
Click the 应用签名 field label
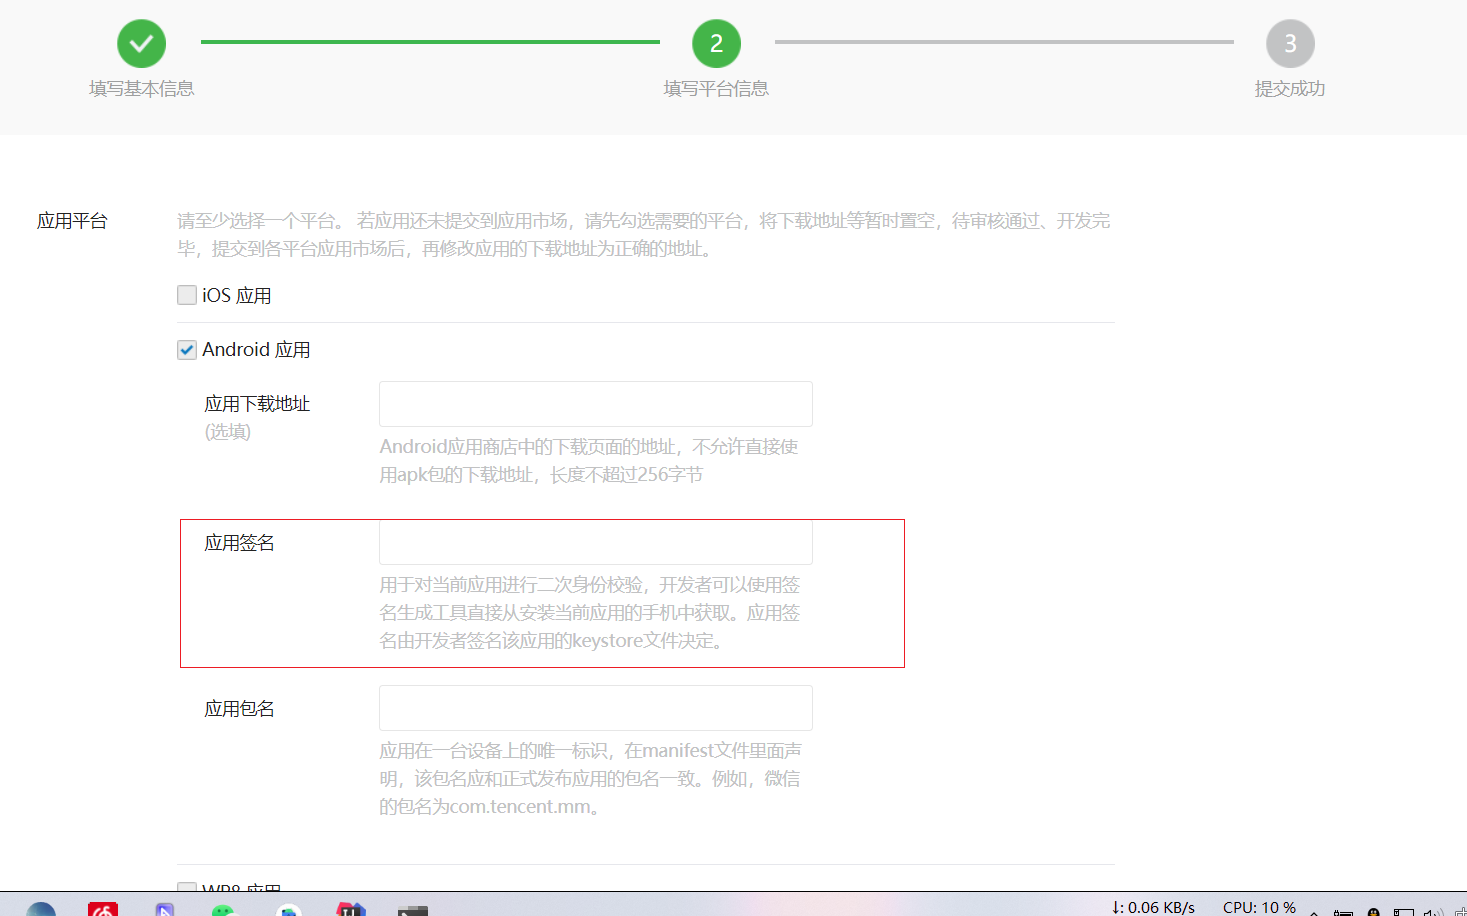pos(239,542)
